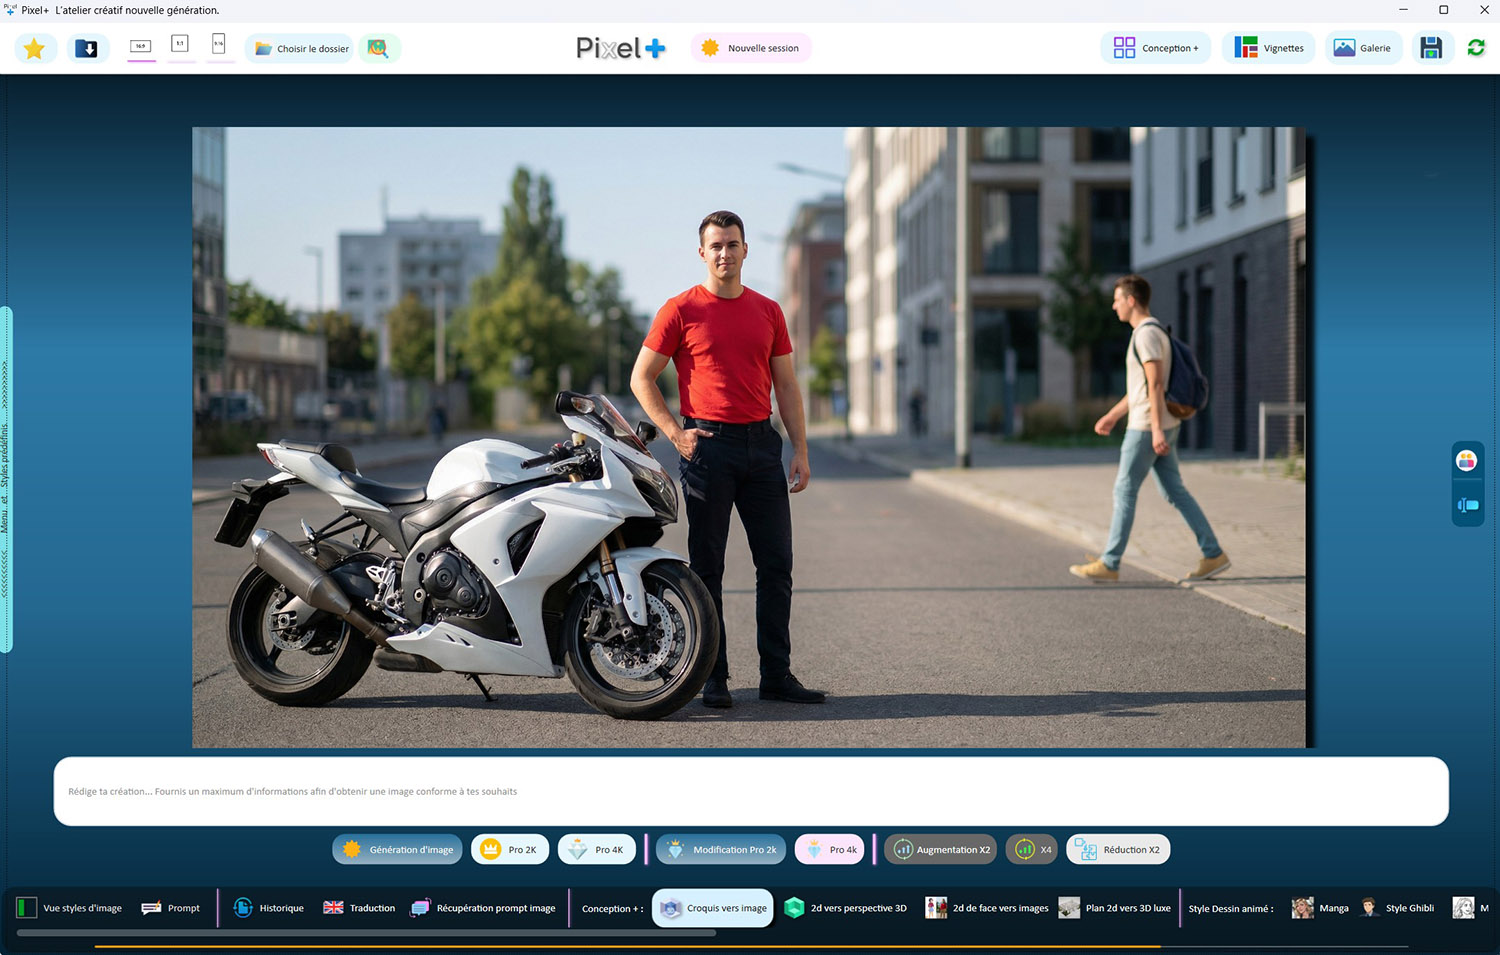Image resolution: width=1500 pixels, height=955 pixels.
Task: Expand the Menu et Styles prédéfinis side panel
Action: [6, 480]
